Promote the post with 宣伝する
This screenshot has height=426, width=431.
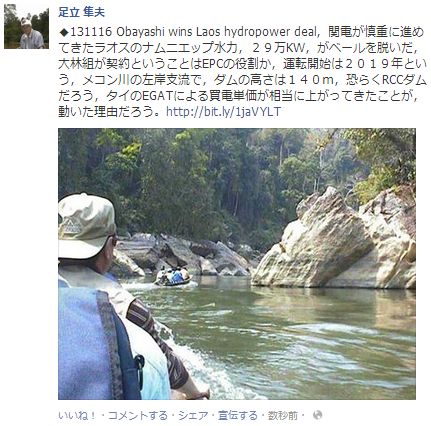[238, 416]
